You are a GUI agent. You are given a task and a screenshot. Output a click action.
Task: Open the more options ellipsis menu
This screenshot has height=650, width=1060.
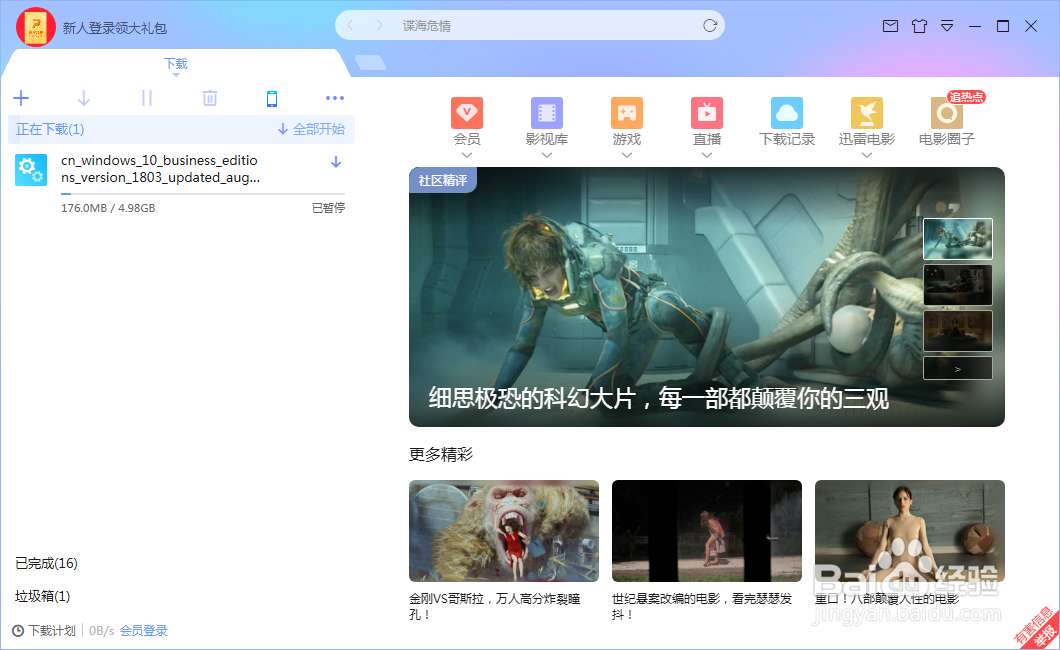tap(335, 98)
